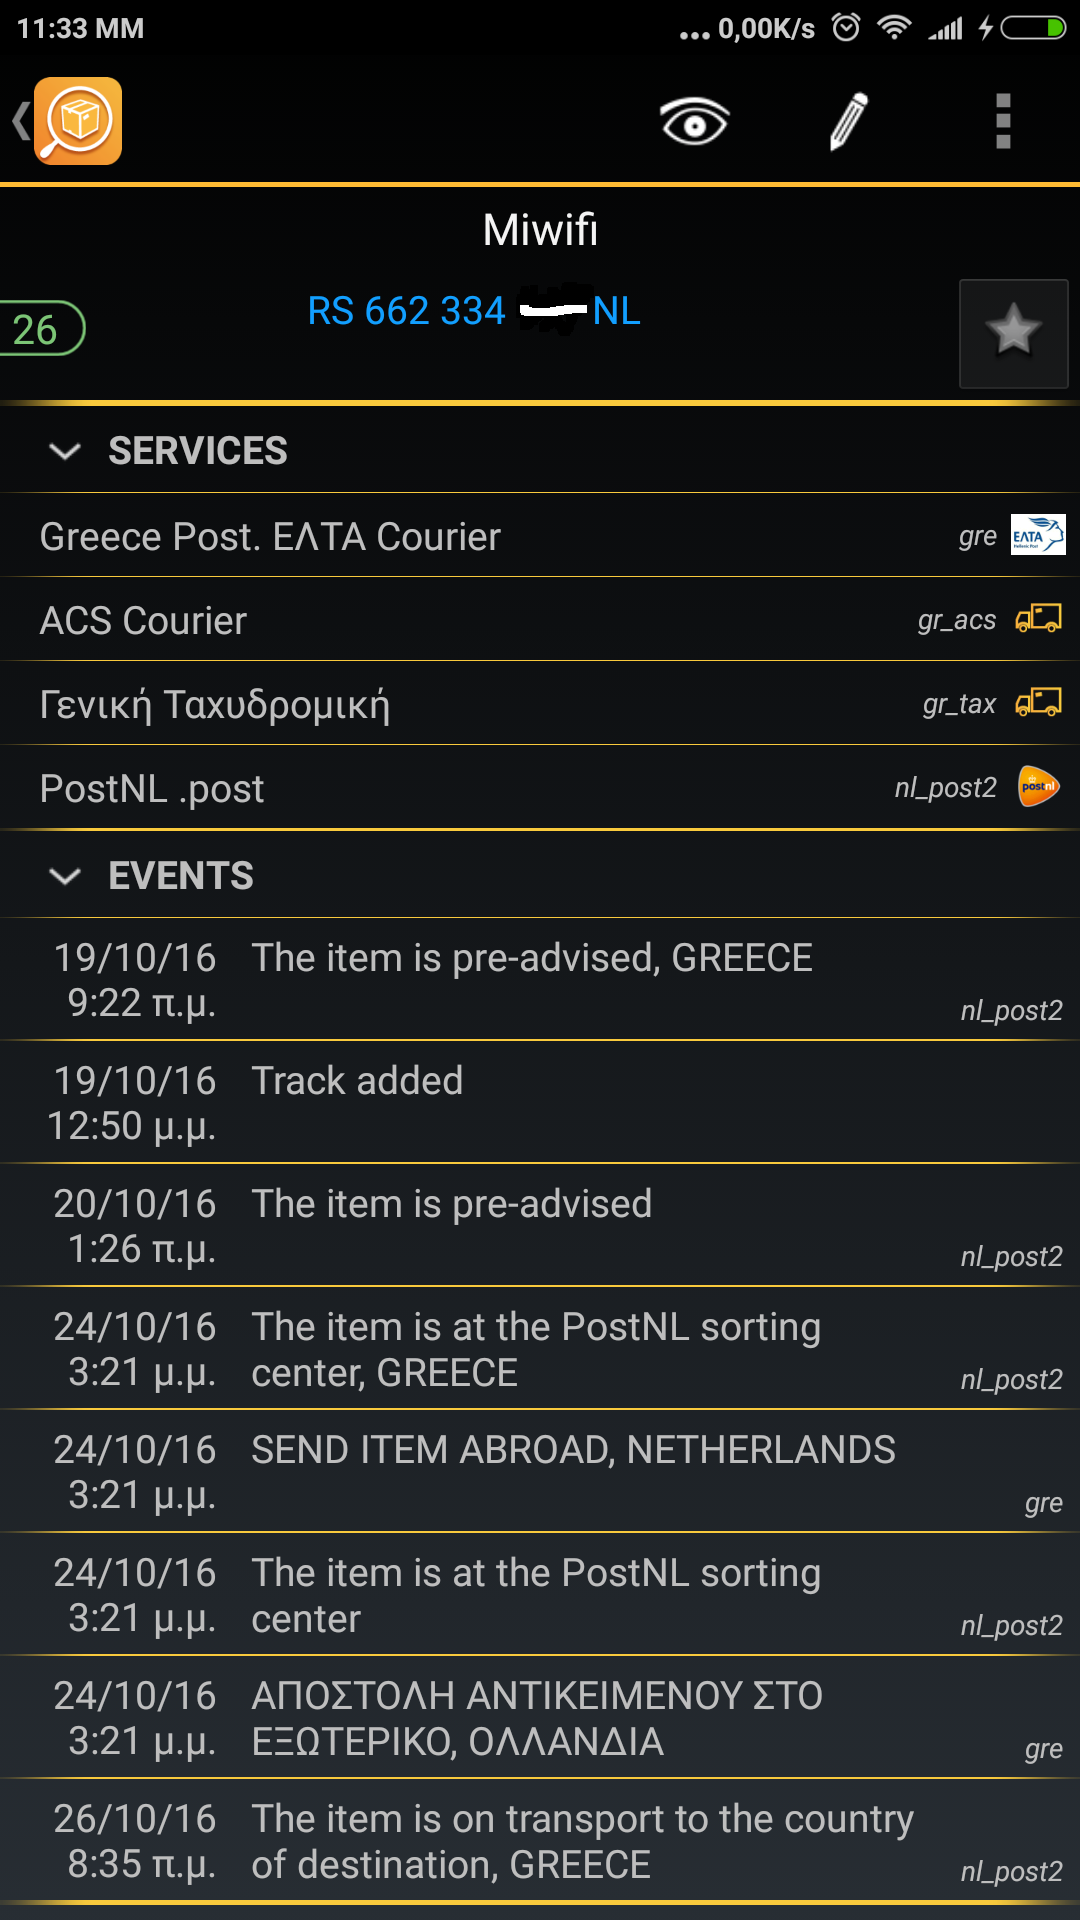
Task: Tap the alarm clock status bar icon
Action: tap(846, 28)
